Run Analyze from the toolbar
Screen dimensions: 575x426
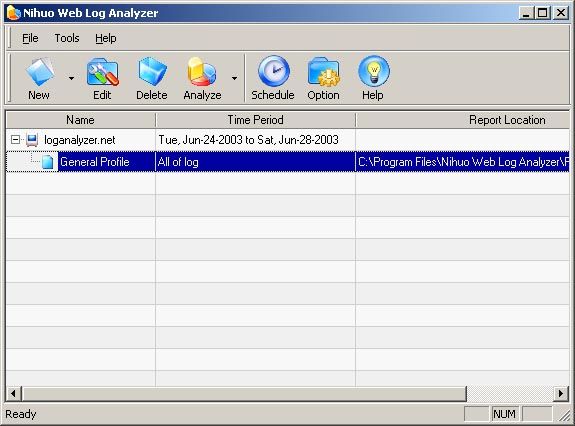pos(202,71)
